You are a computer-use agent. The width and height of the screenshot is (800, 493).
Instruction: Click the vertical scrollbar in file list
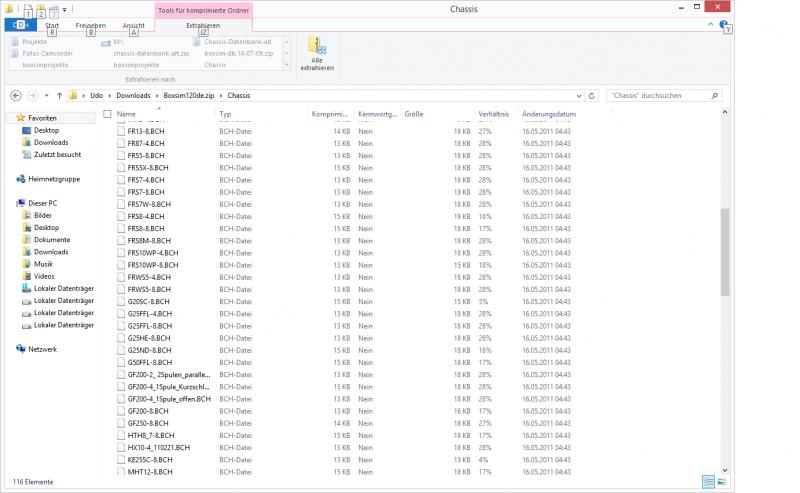(x=725, y=250)
